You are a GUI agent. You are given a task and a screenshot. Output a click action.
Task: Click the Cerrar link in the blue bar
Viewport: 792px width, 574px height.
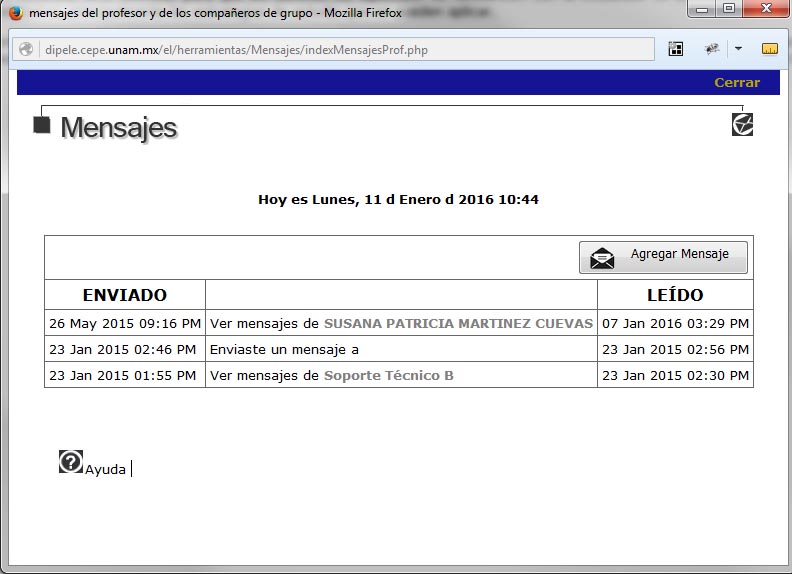click(736, 83)
